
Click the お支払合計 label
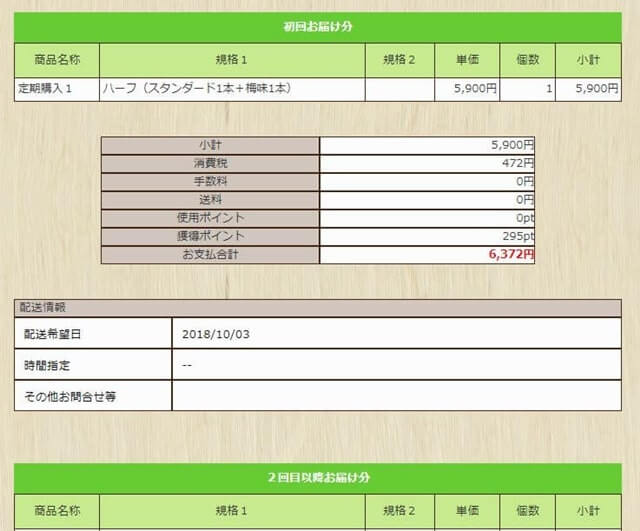pos(210,255)
